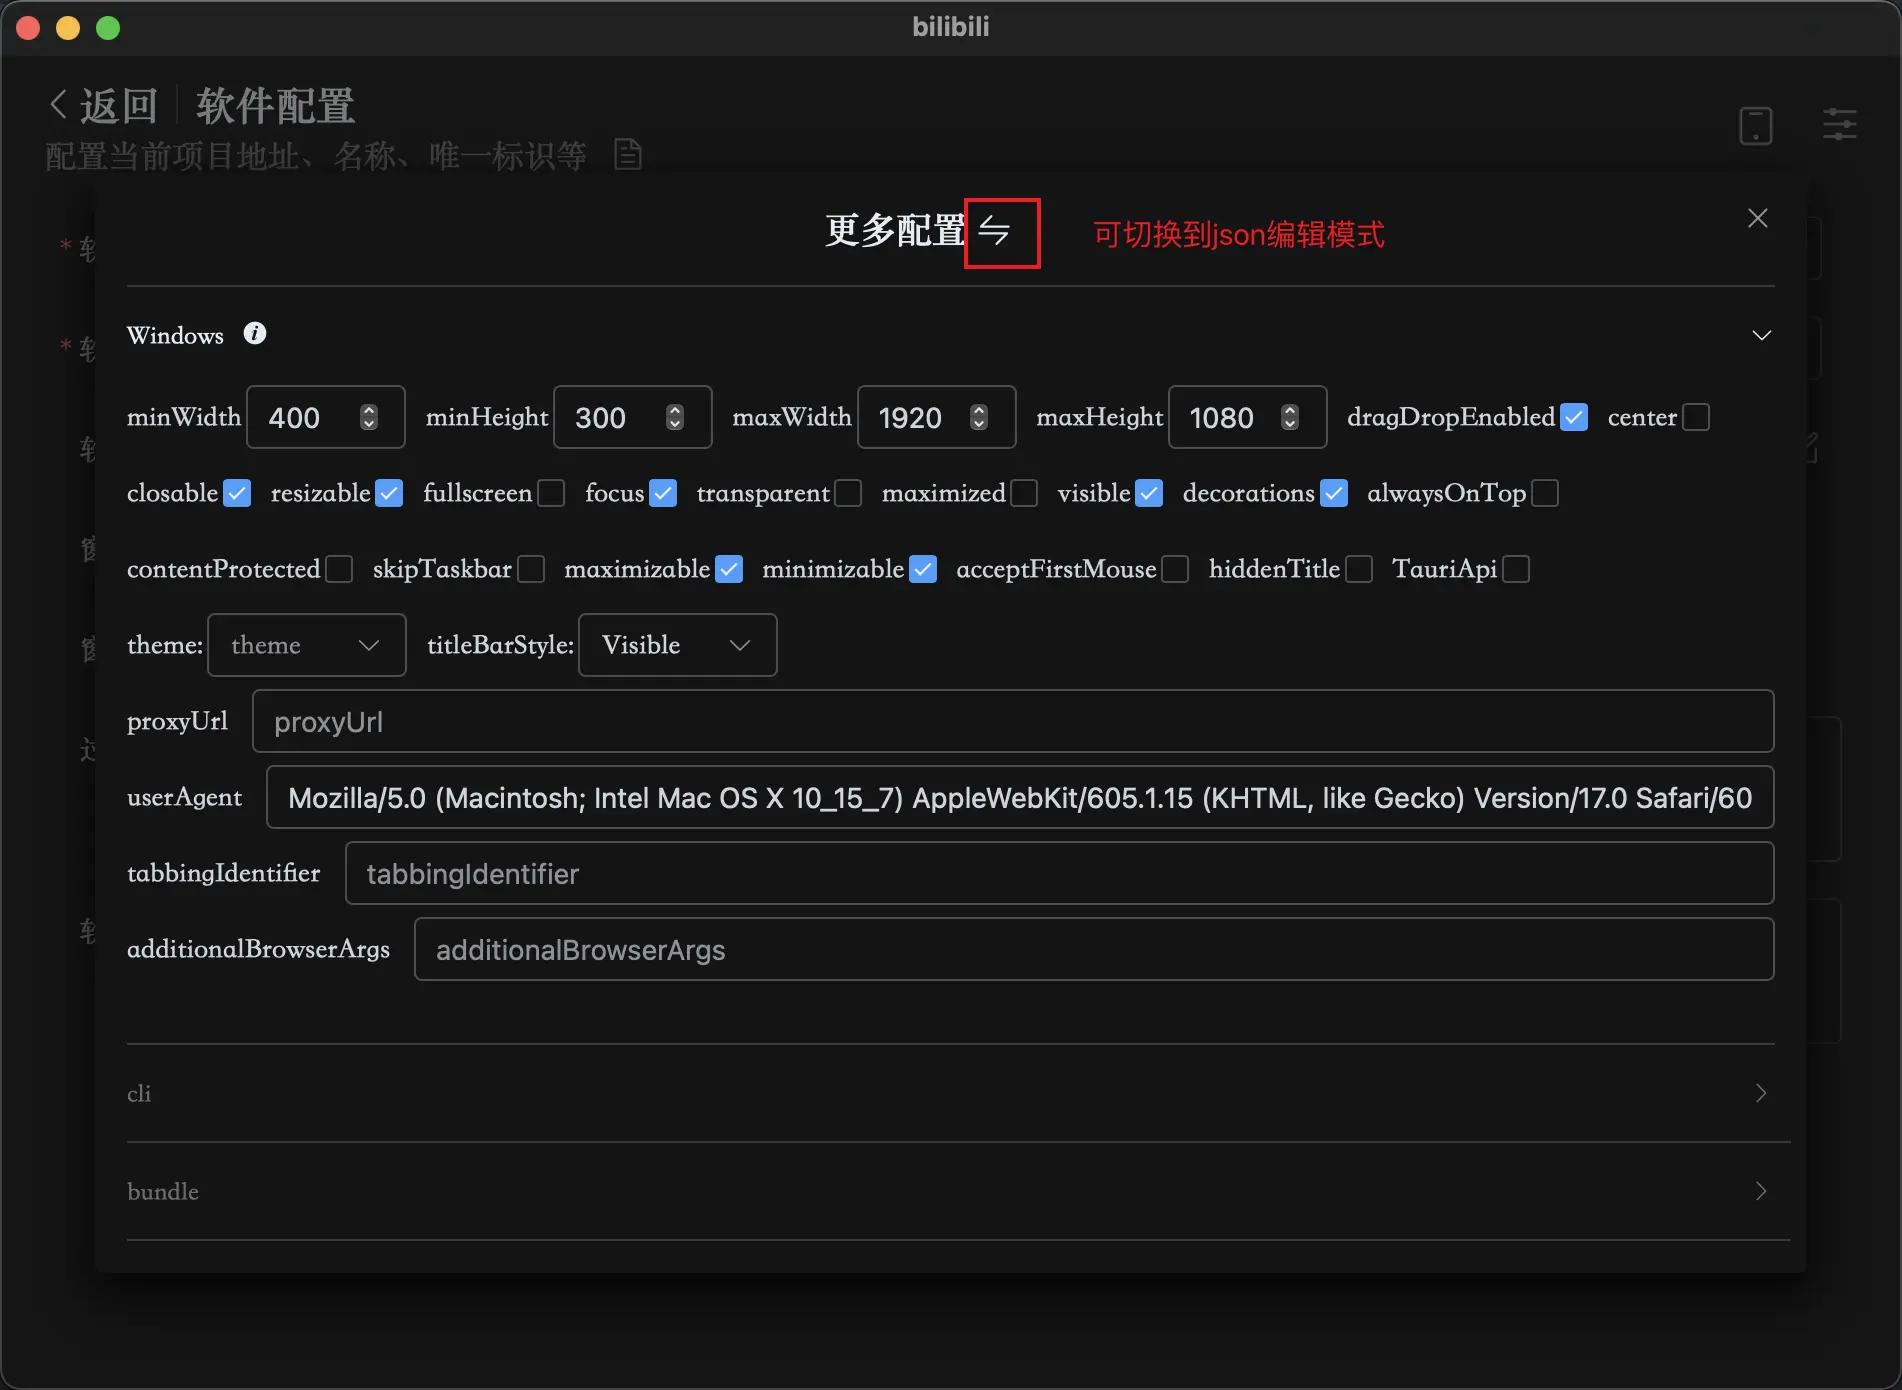Disable the dragDropEnabled checkbox

[1574, 417]
